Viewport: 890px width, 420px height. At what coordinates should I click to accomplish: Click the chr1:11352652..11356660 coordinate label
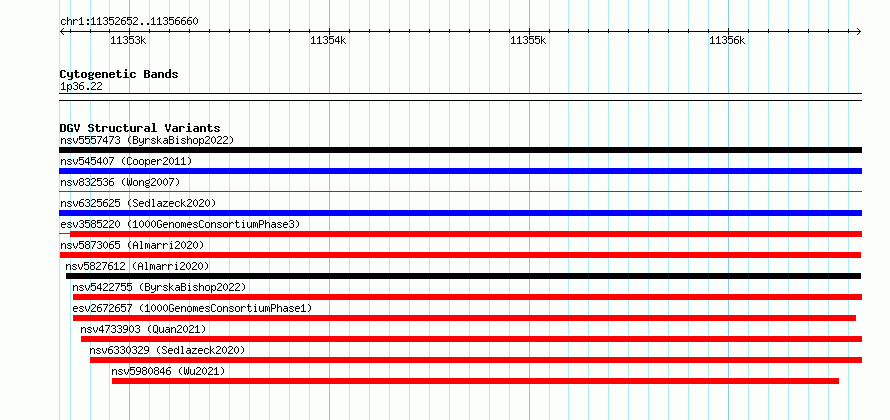[x=129, y=22]
